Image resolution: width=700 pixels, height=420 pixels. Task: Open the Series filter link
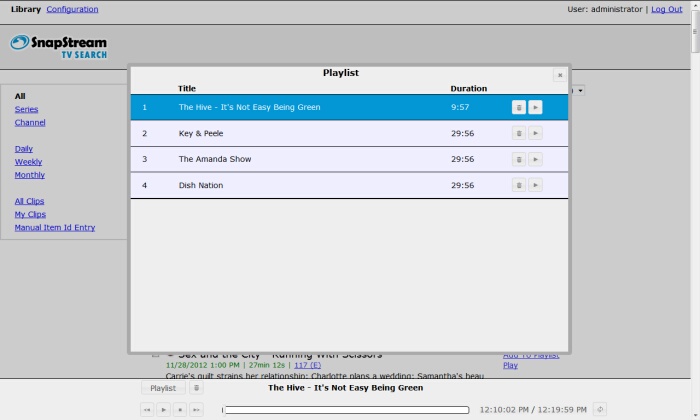coord(26,109)
